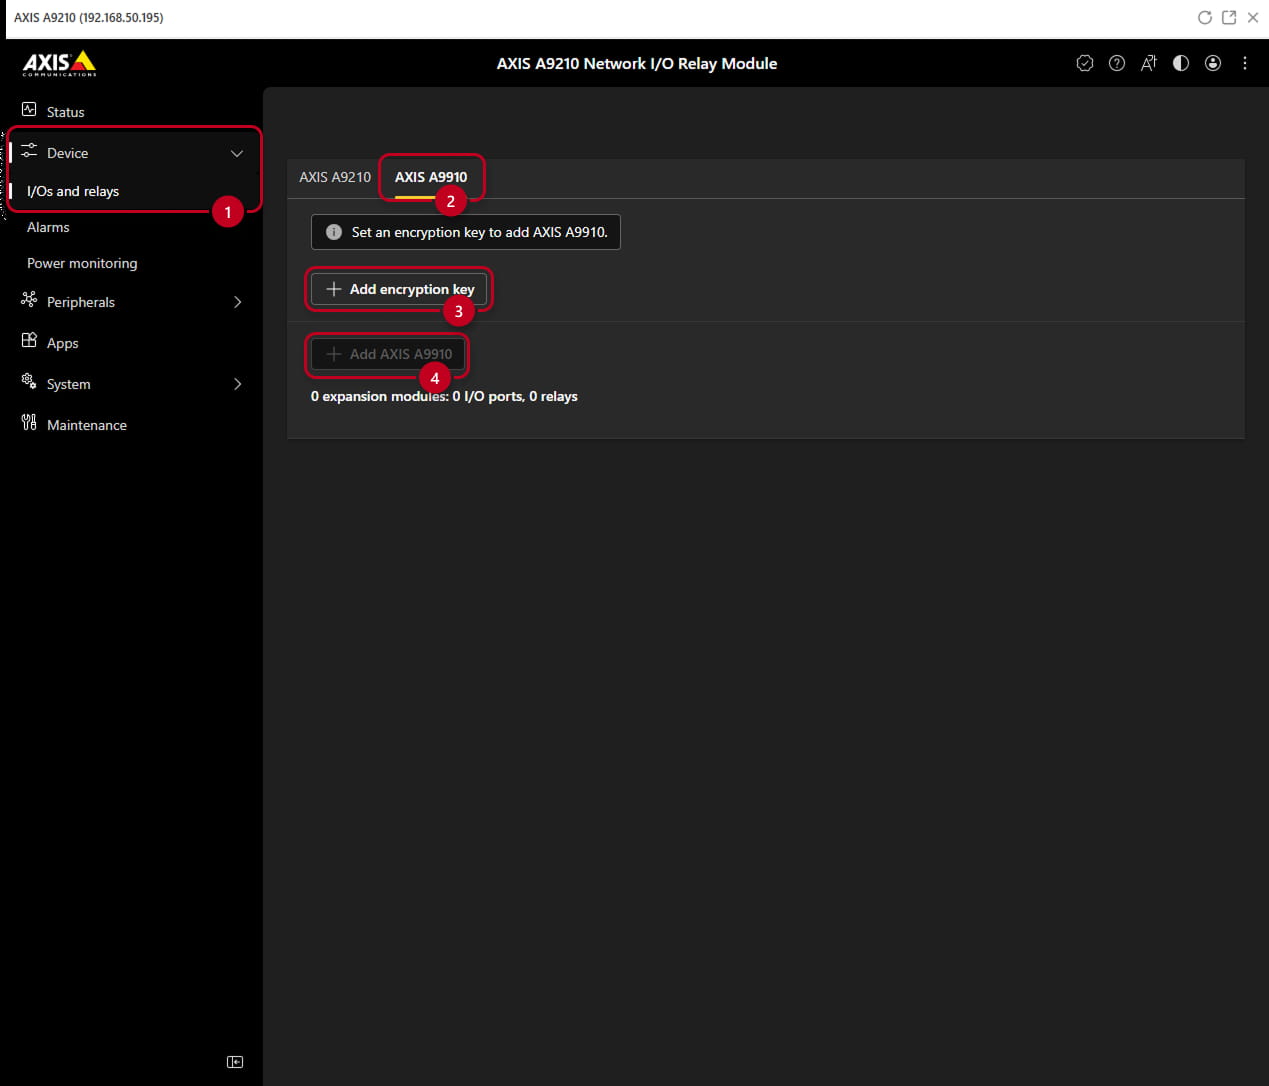
Task: Collapse the sidebar with bottom icon
Action: (235, 1062)
